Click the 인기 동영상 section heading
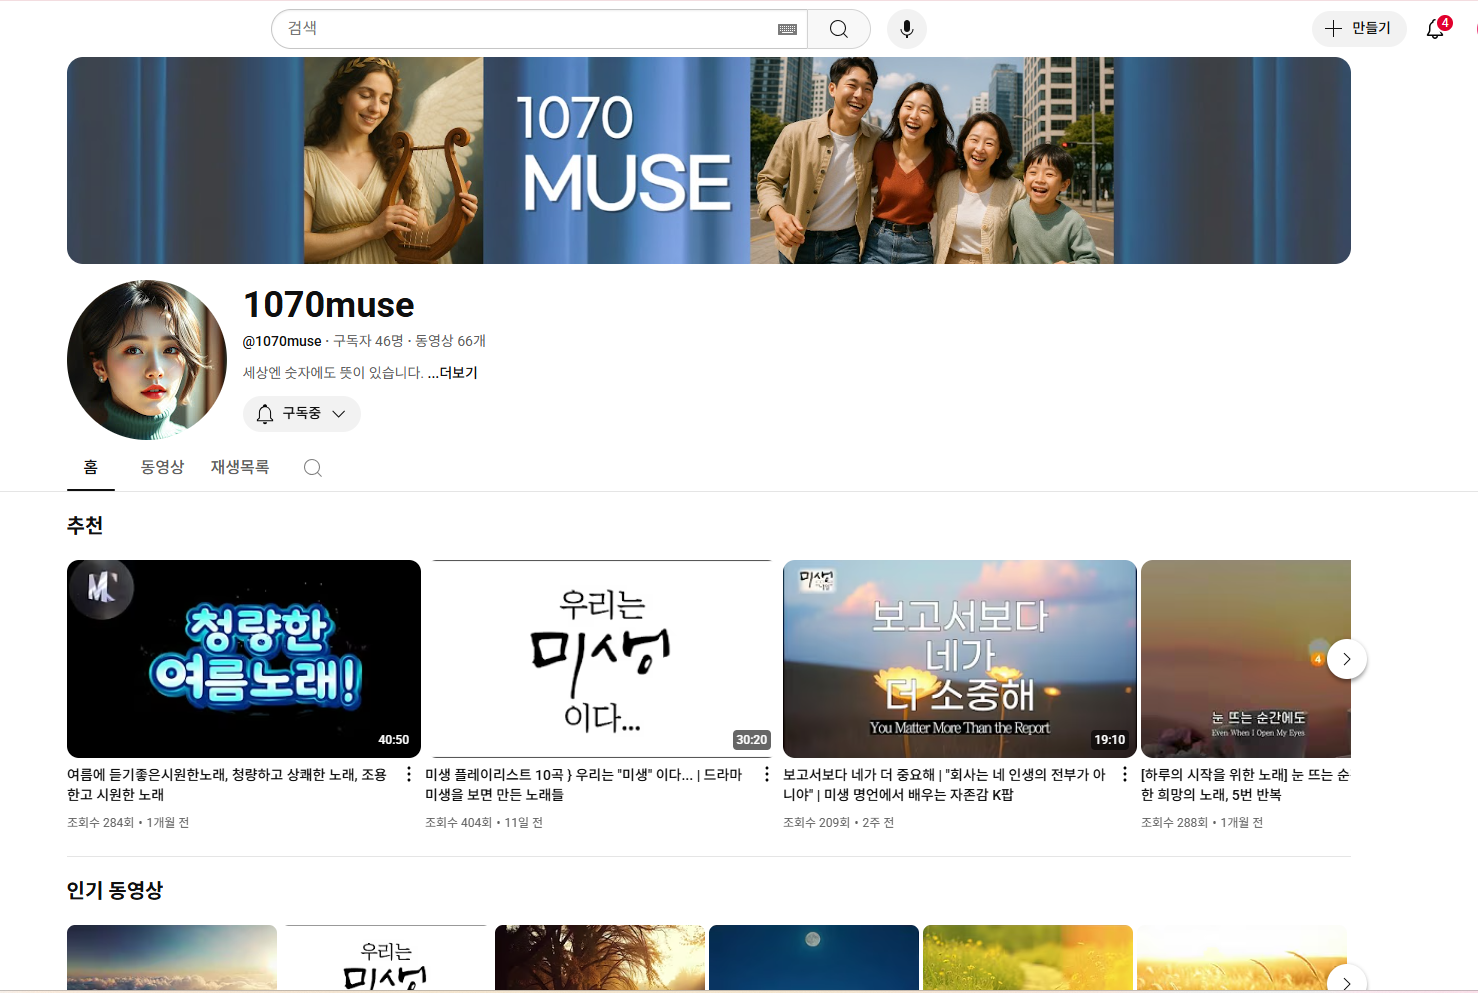The image size is (1478, 993). click(115, 891)
